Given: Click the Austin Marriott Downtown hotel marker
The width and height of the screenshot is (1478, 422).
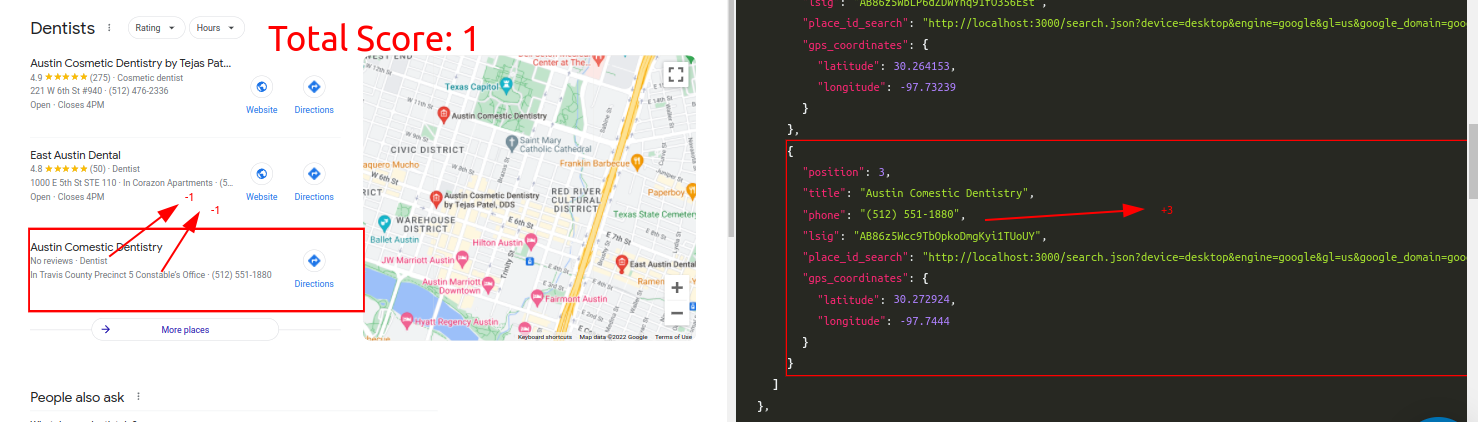Looking at the screenshot, I should (x=490, y=284).
